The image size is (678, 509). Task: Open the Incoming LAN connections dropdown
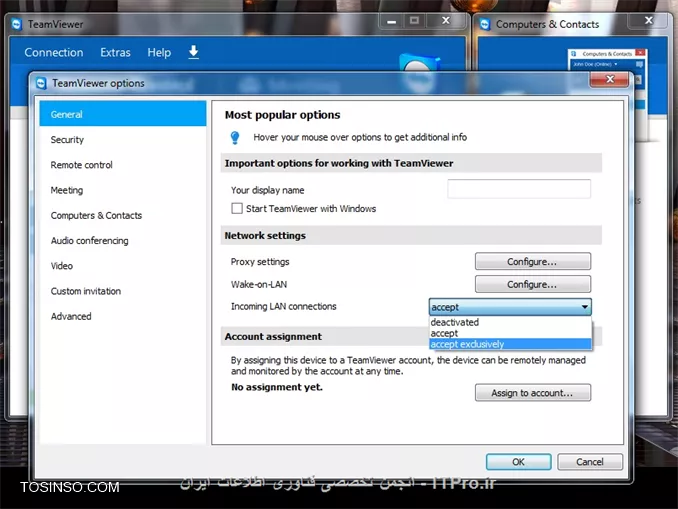510,307
